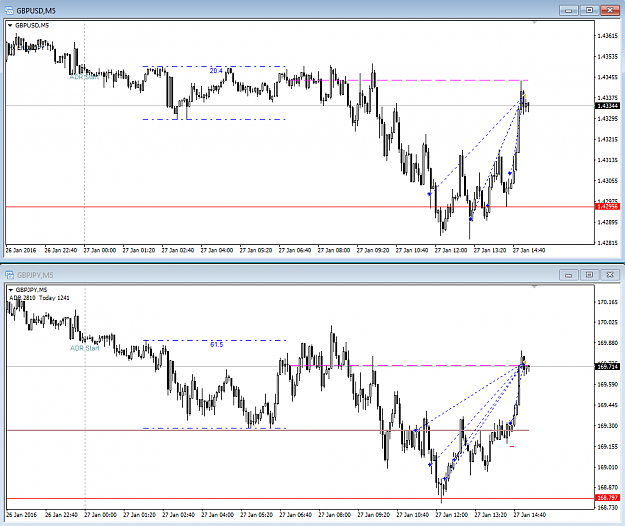The height and width of the screenshot is (526, 625).
Task: Click the 169.590 price axis label
Action: pyautogui.click(x=607, y=384)
